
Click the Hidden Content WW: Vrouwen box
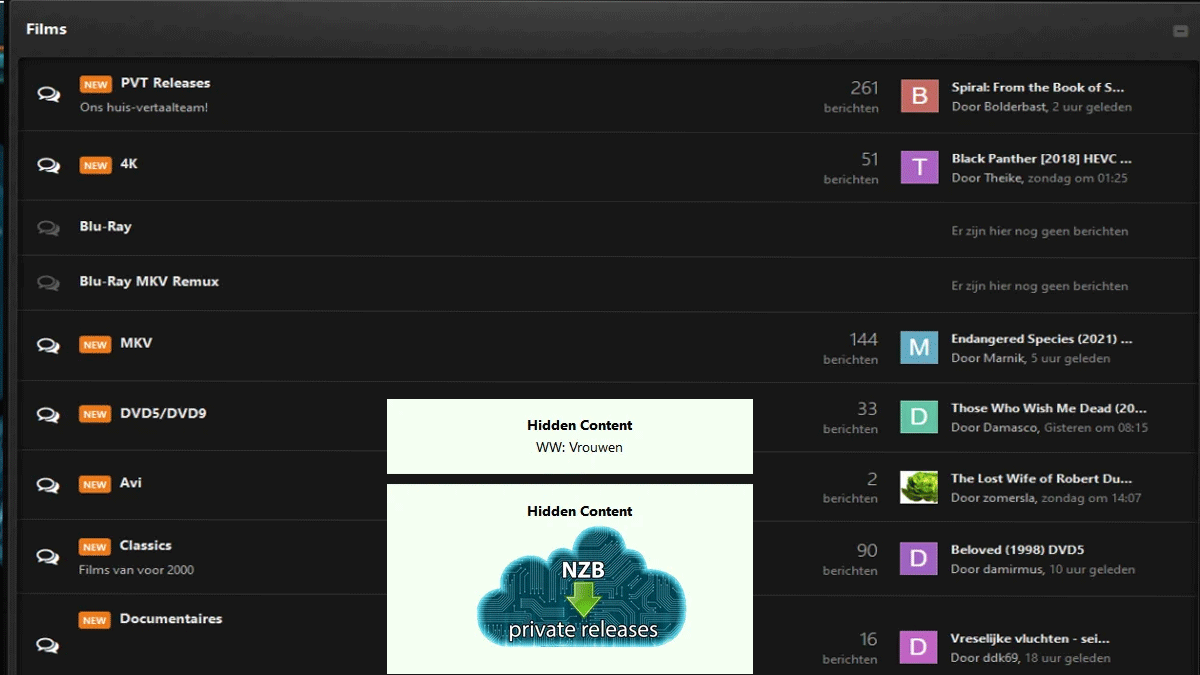tap(570, 436)
